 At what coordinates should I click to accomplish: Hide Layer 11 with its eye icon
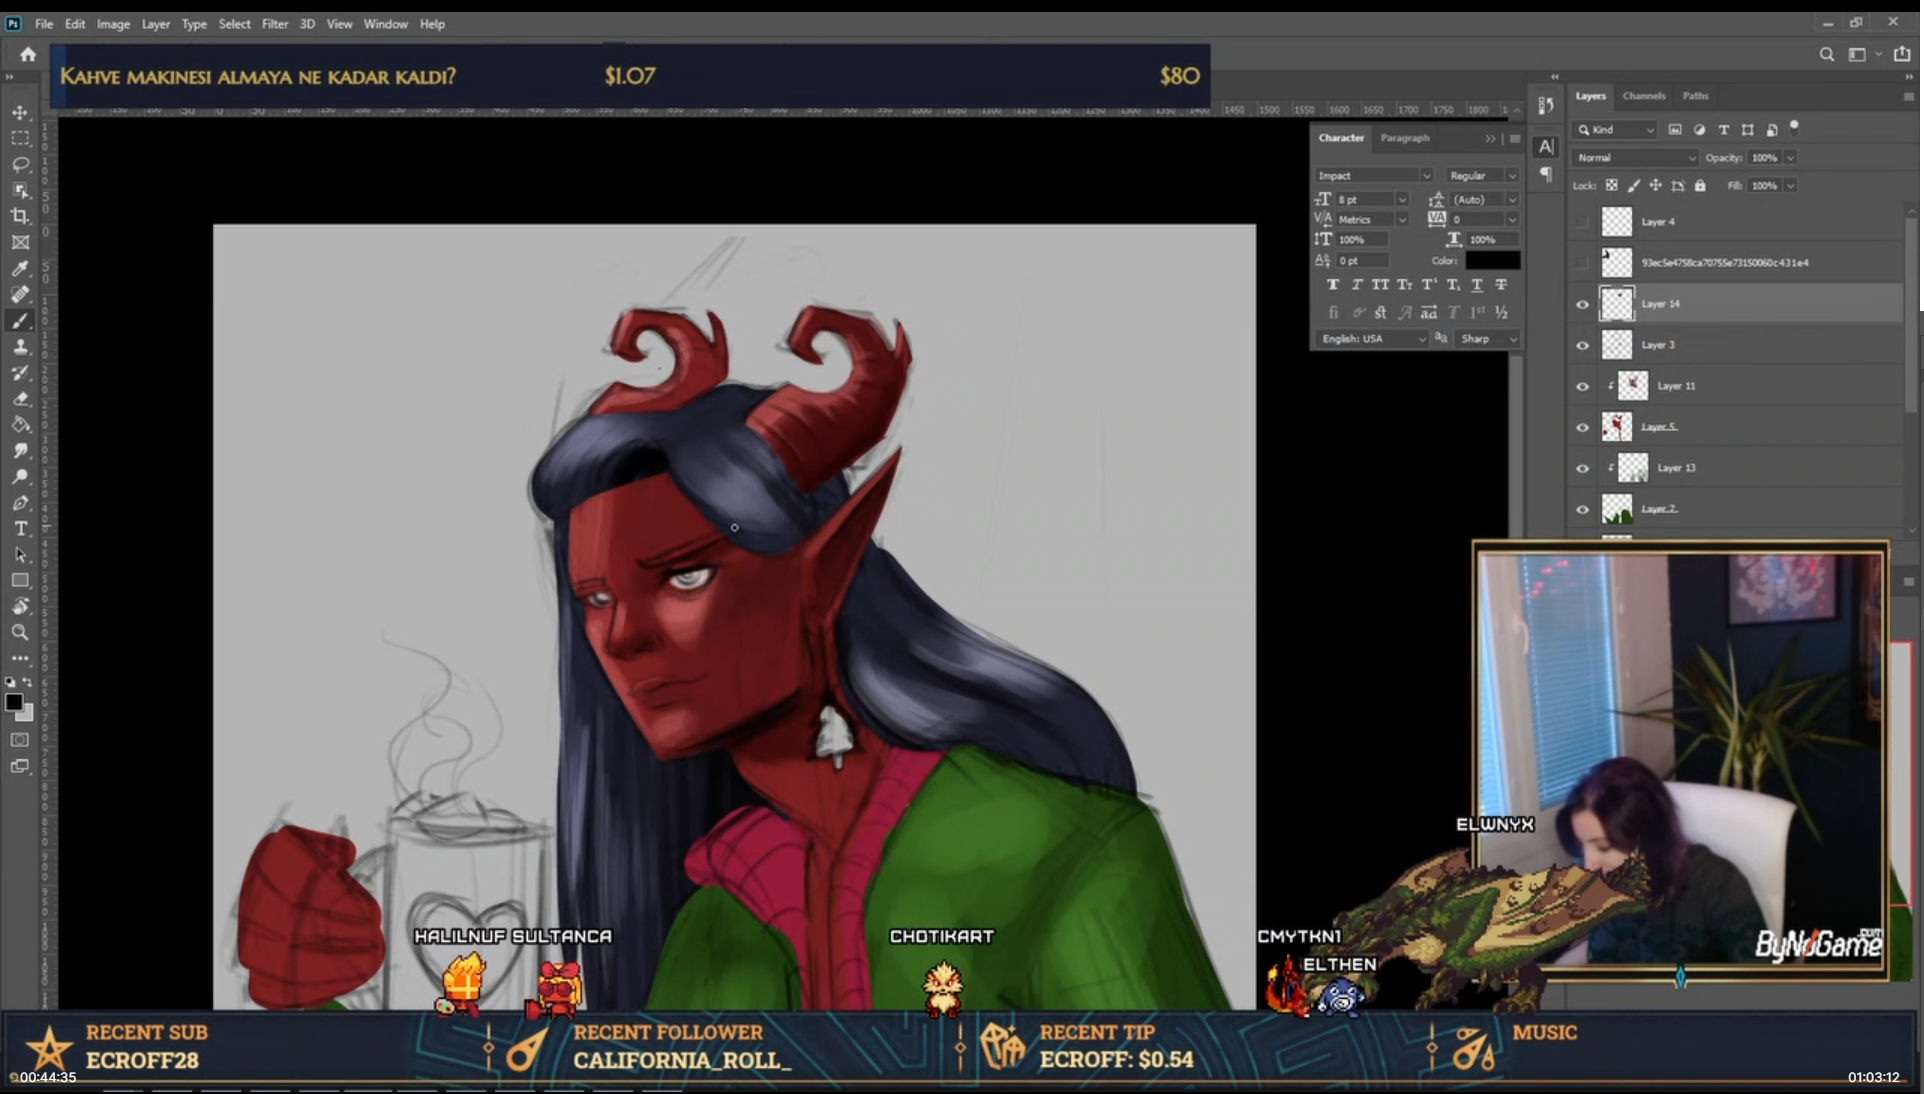coord(1582,386)
